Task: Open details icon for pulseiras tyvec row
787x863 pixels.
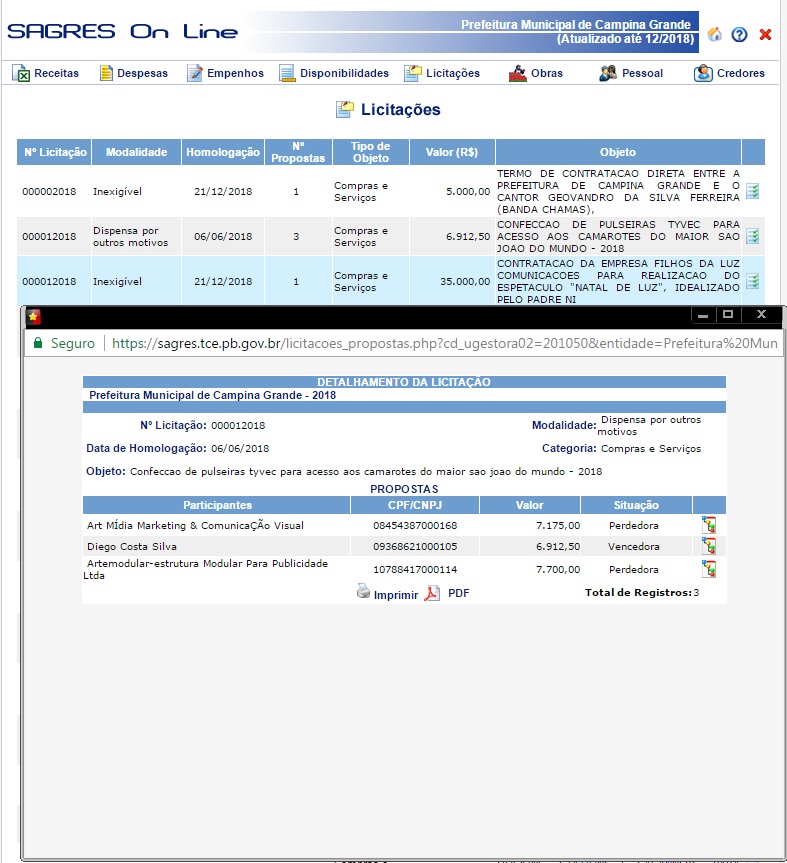Action: click(752, 236)
